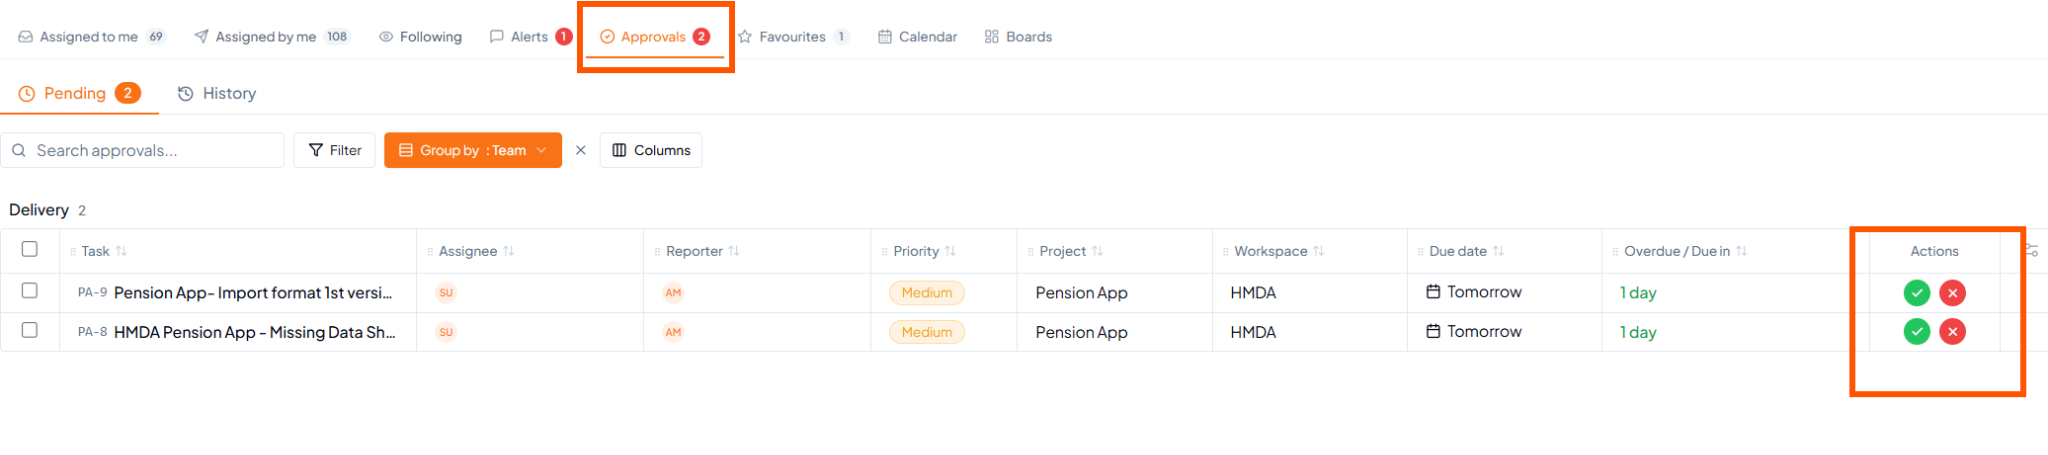Open task HMDA Pension App - Missing Data
The width and height of the screenshot is (2048, 455).
(x=254, y=332)
